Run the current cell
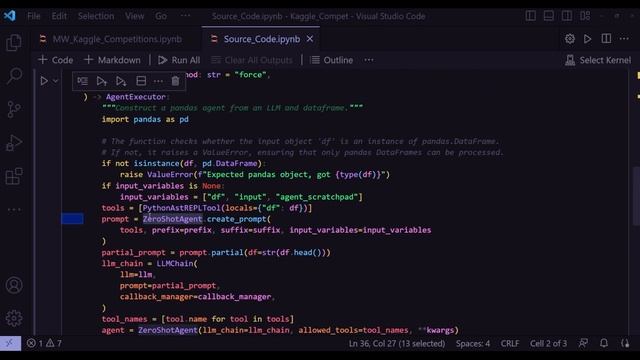 click(44, 81)
